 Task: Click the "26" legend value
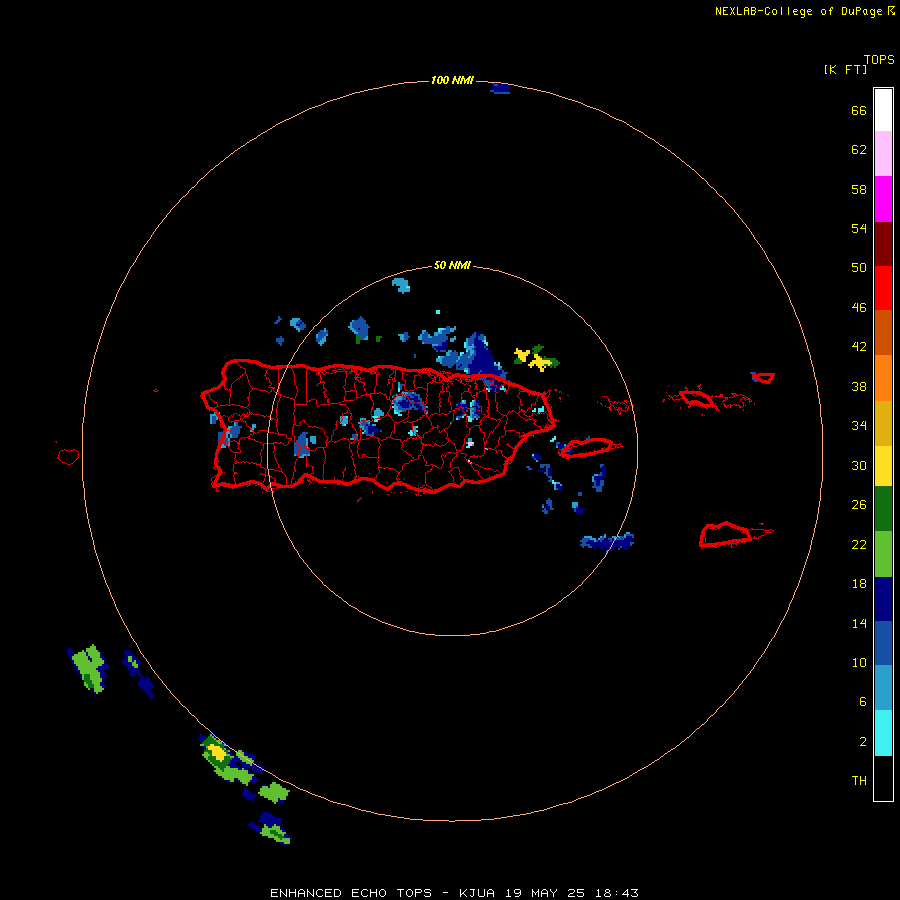point(859,505)
